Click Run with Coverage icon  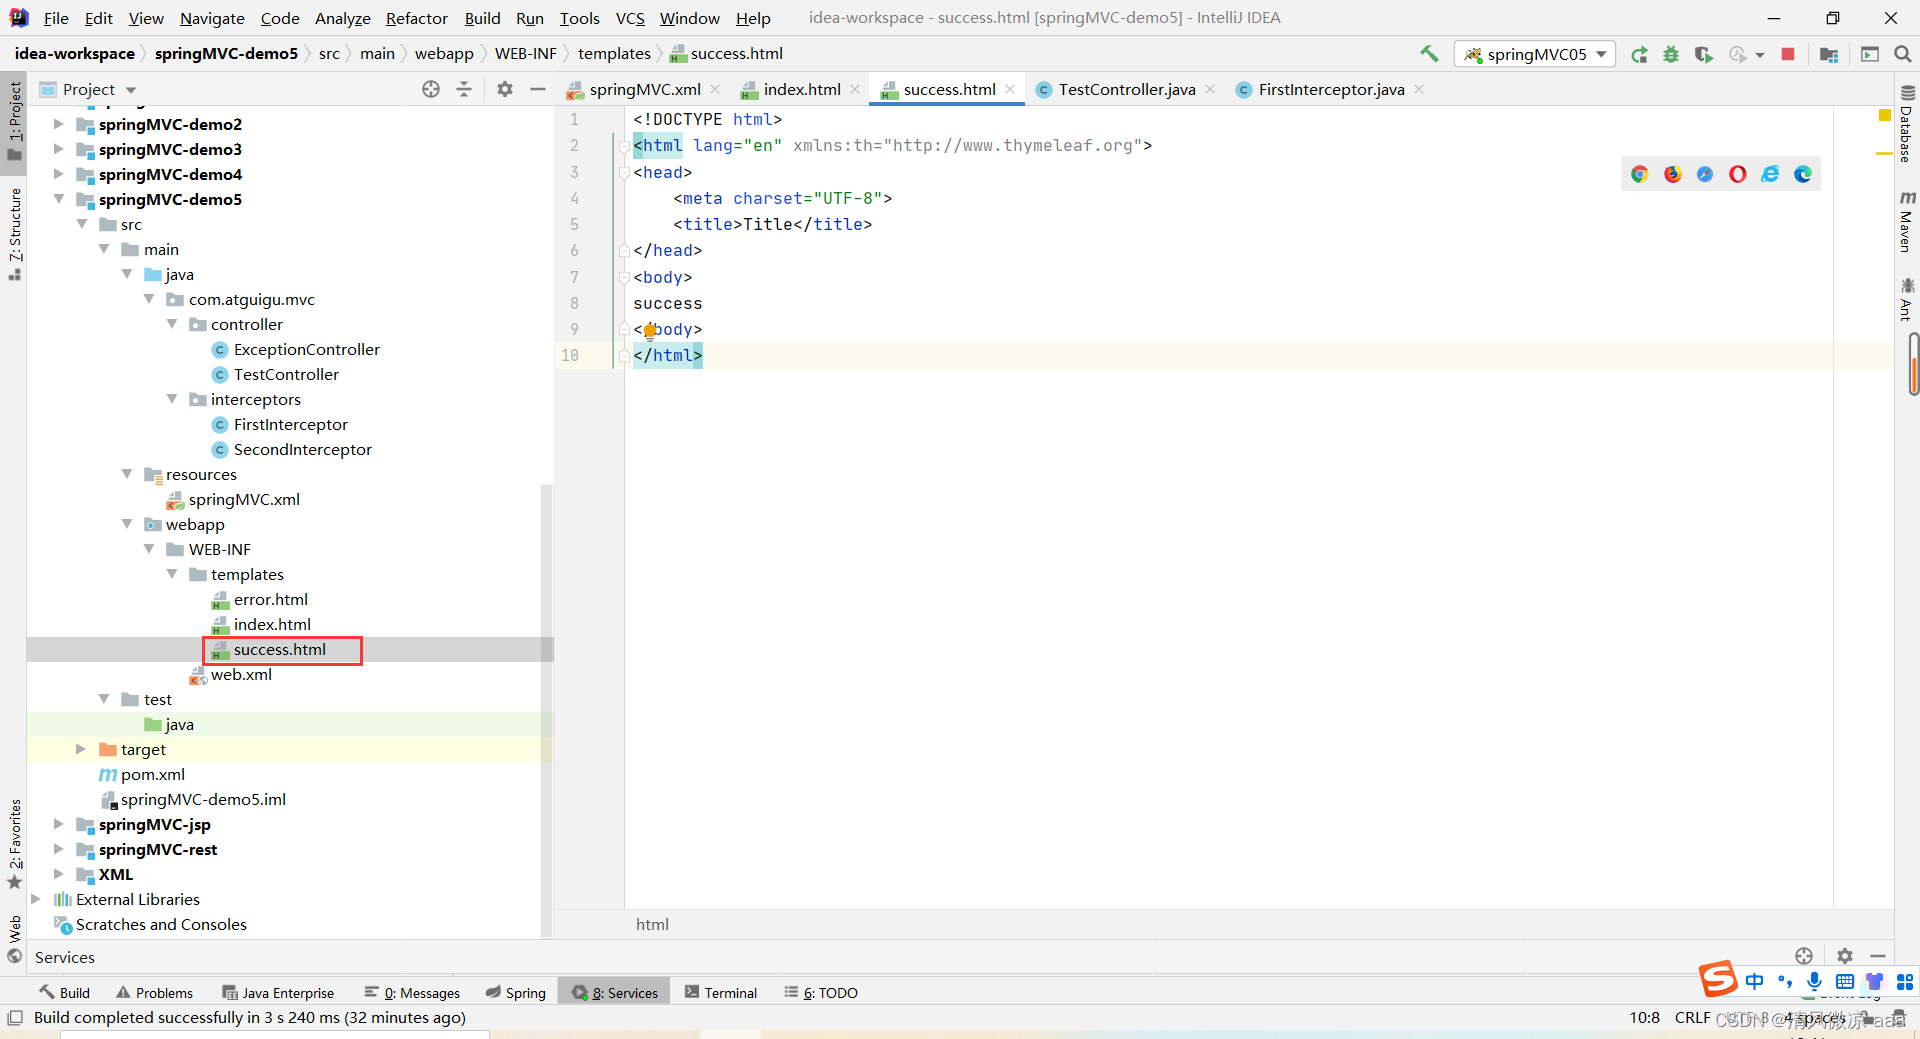pyautogui.click(x=1704, y=54)
